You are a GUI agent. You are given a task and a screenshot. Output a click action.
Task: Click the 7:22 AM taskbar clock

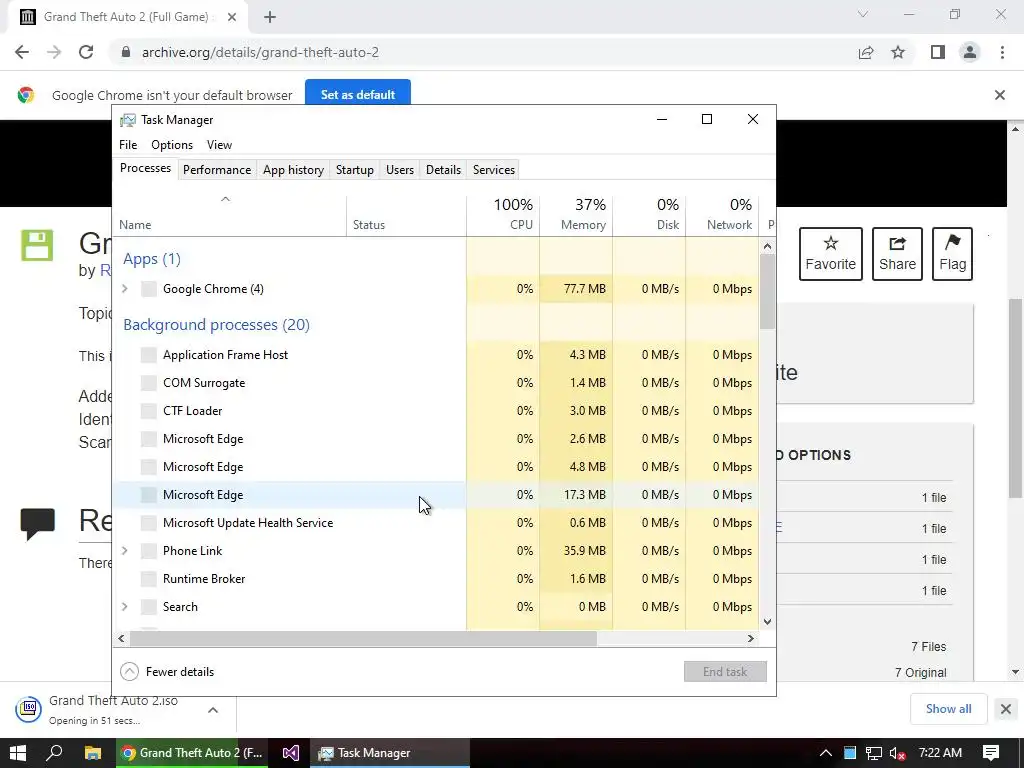pyautogui.click(x=940, y=753)
